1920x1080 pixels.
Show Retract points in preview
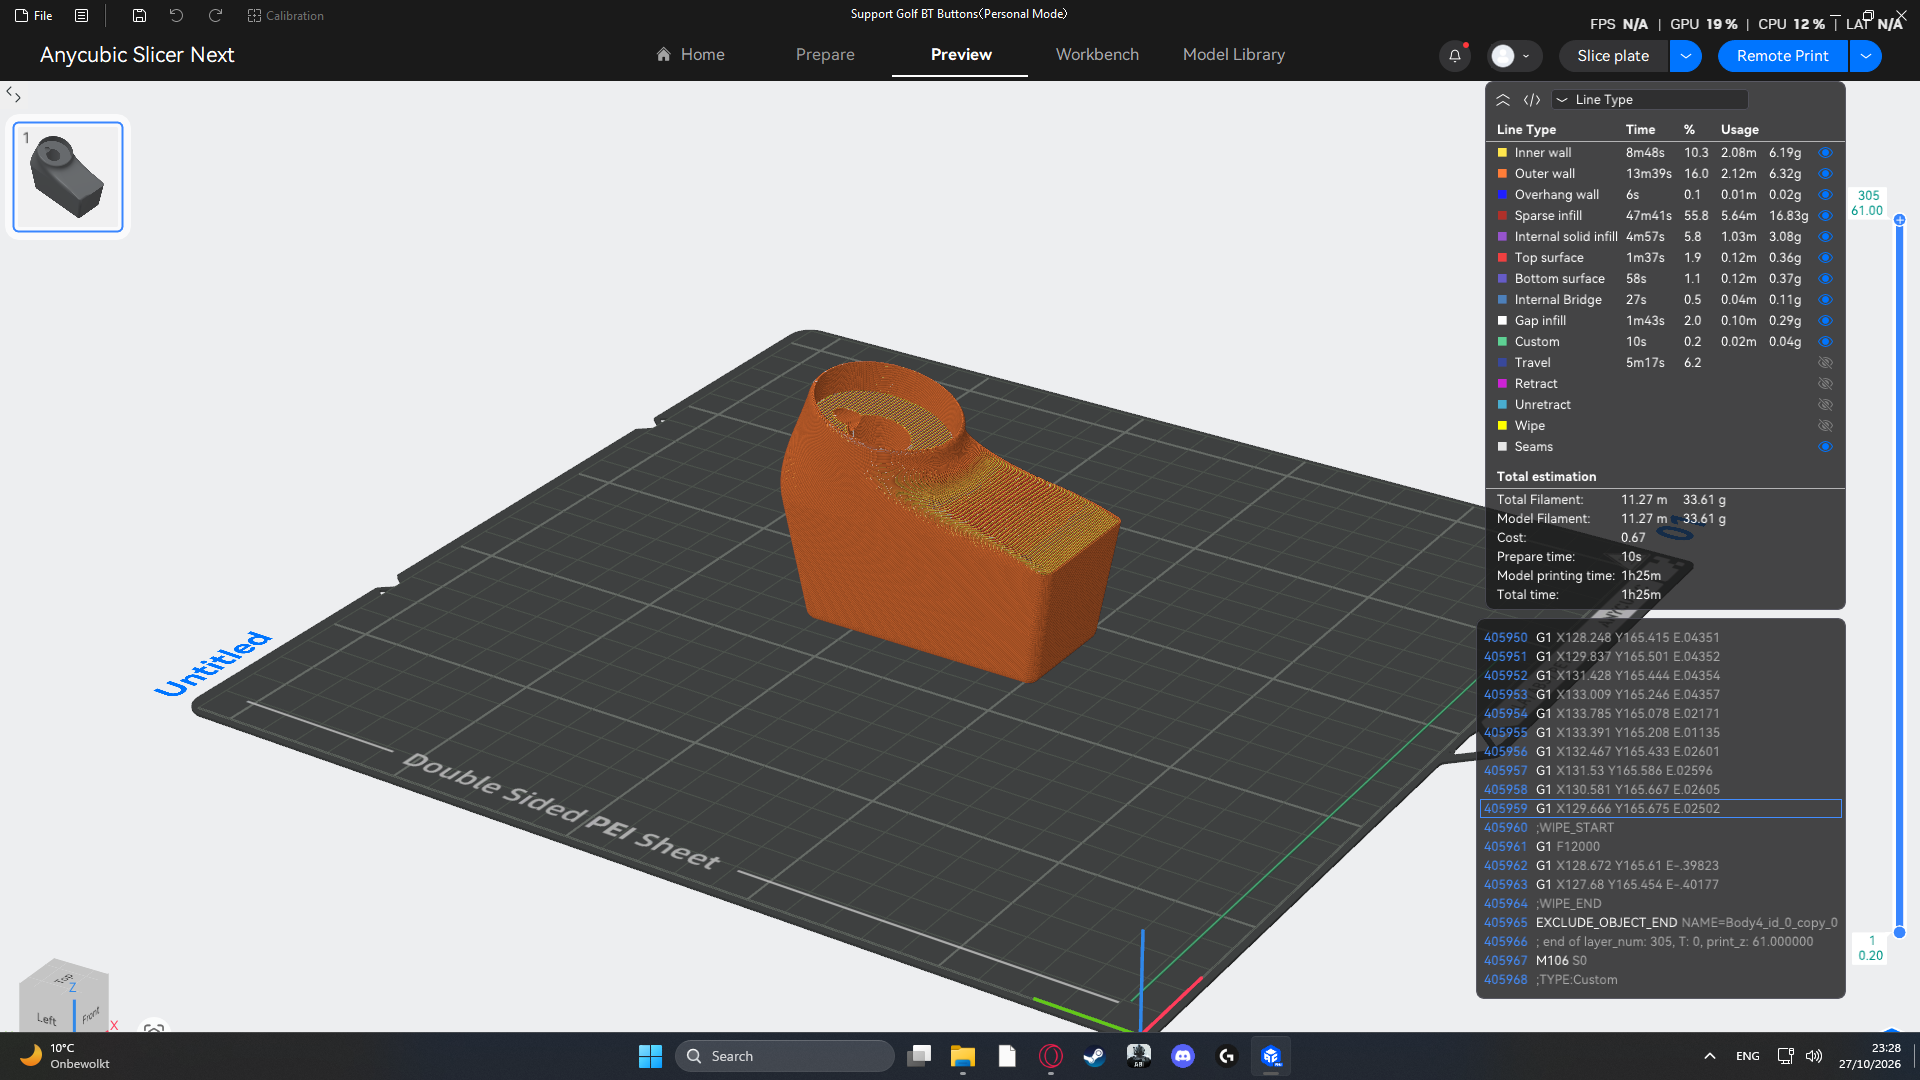point(1825,384)
